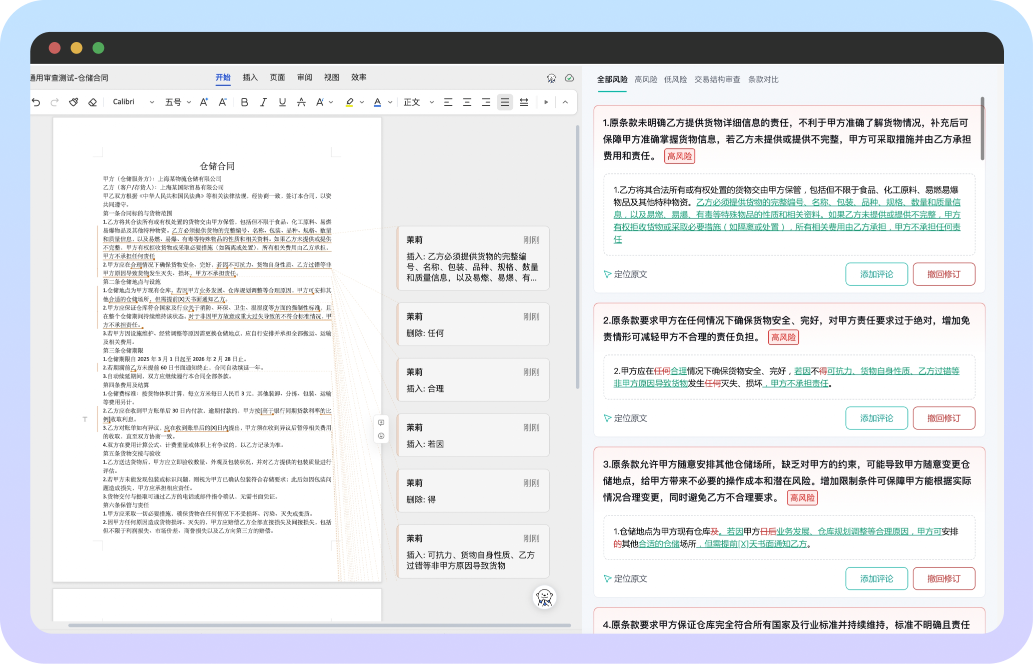Click 添加评论 on the first risk card
This screenshot has width=1033, height=664.
(x=876, y=274)
